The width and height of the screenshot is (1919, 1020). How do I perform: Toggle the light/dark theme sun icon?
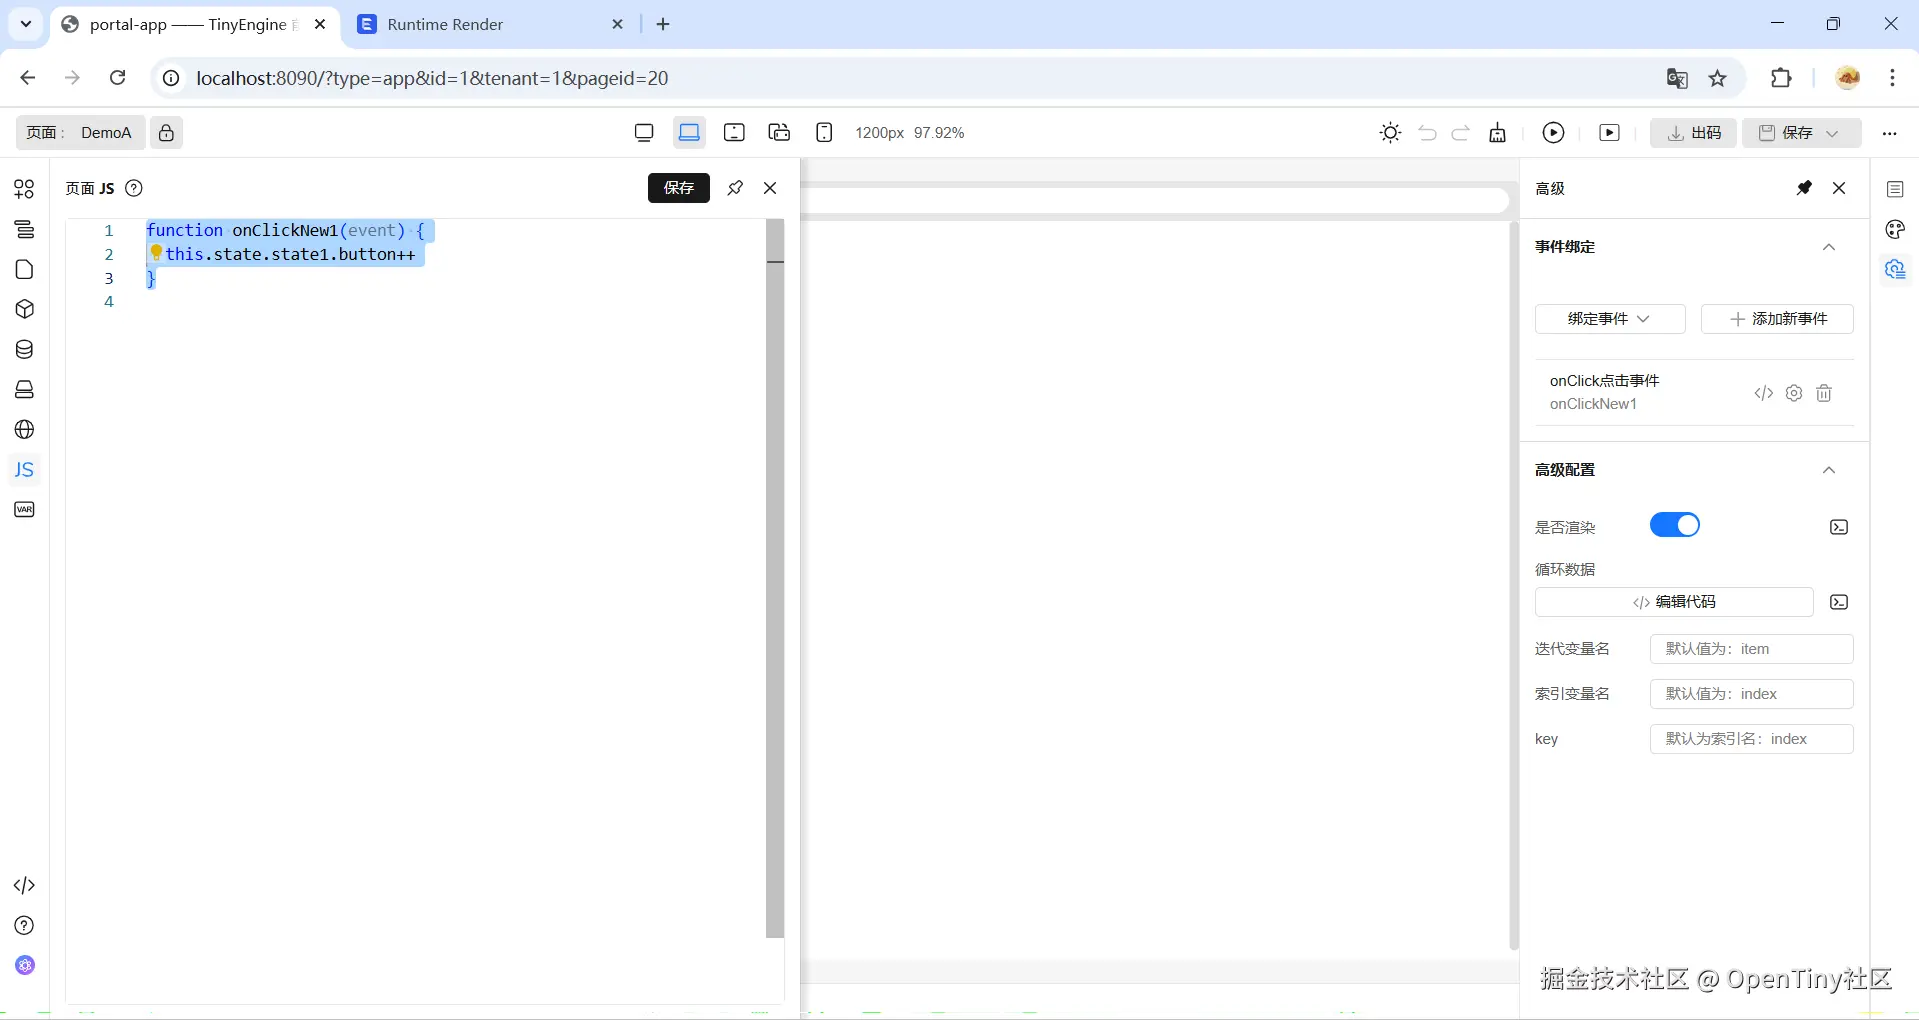click(x=1390, y=132)
